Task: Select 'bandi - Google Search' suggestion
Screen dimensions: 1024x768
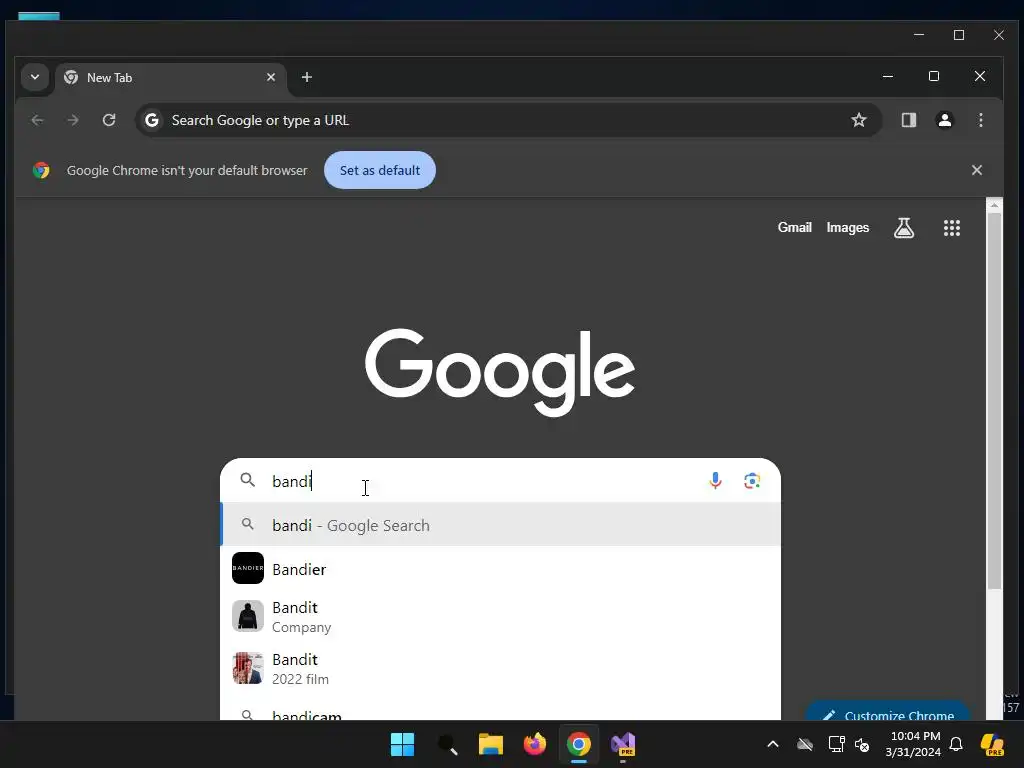Action: coord(501,525)
